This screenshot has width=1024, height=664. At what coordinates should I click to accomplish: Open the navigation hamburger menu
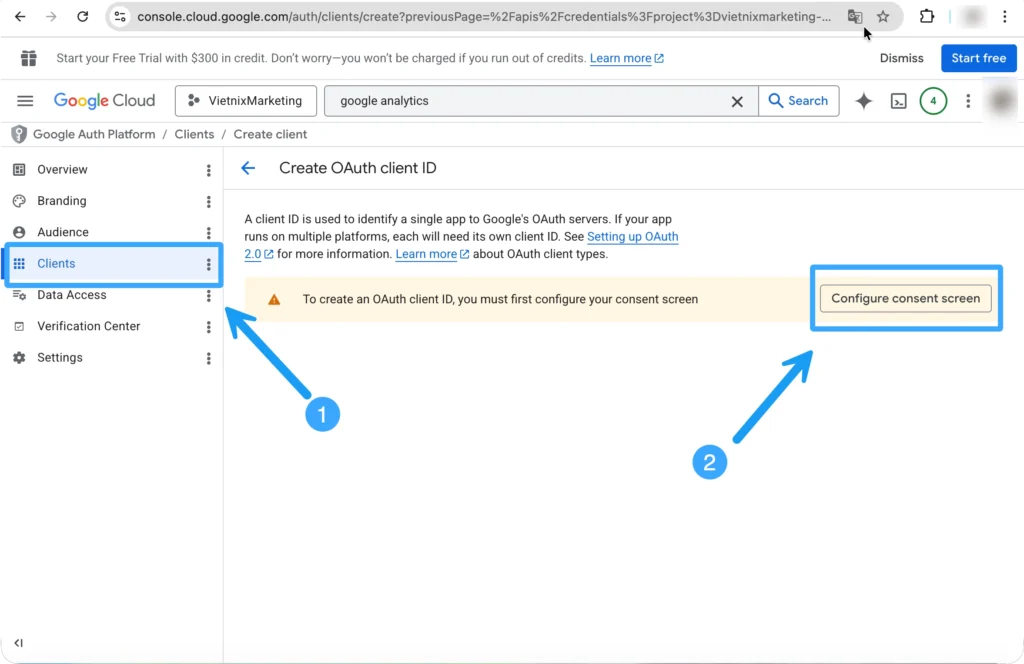pyautogui.click(x=25, y=100)
